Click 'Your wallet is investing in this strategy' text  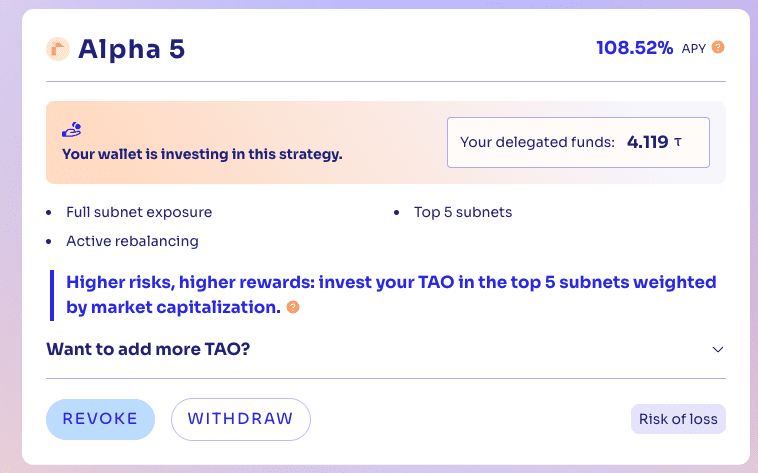tap(202, 154)
